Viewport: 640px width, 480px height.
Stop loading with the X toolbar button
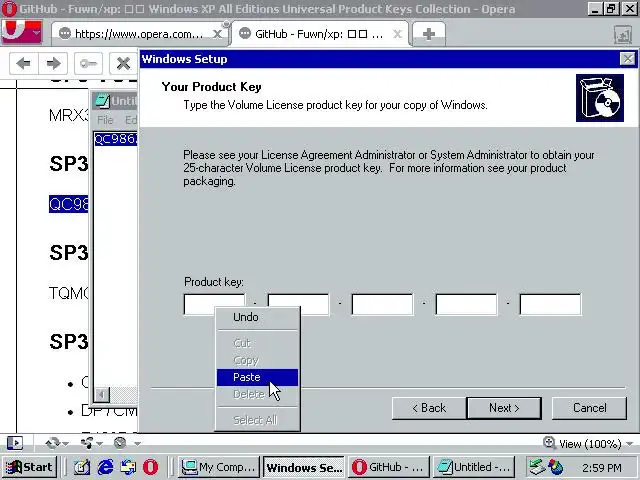[123, 63]
